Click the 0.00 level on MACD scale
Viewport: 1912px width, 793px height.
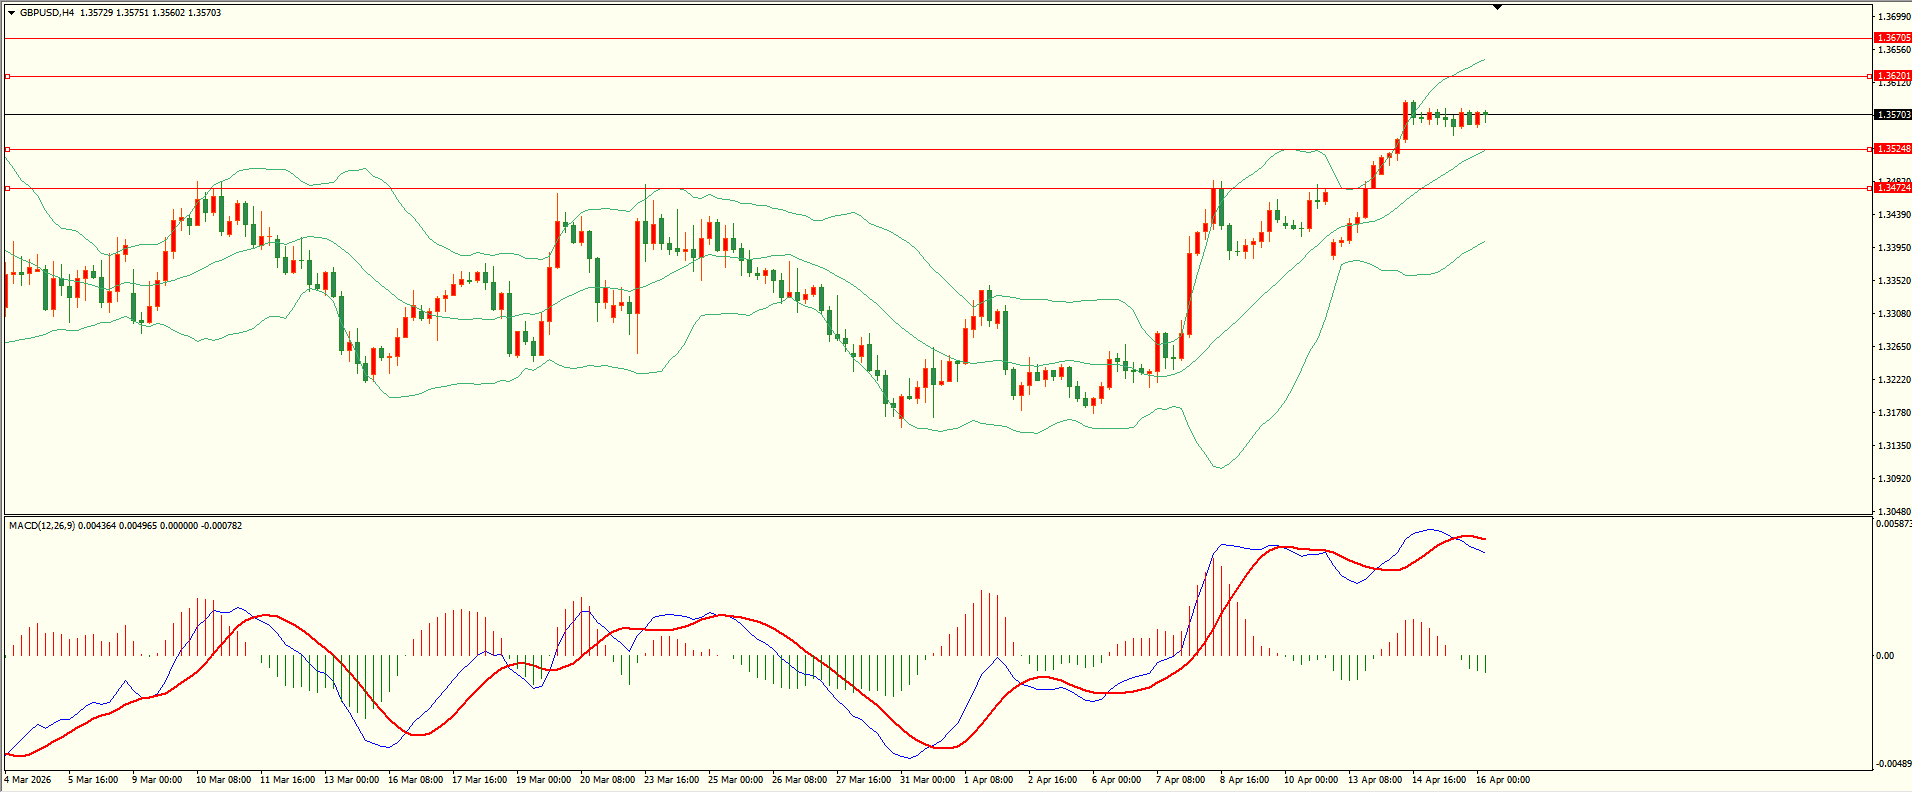1884,656
